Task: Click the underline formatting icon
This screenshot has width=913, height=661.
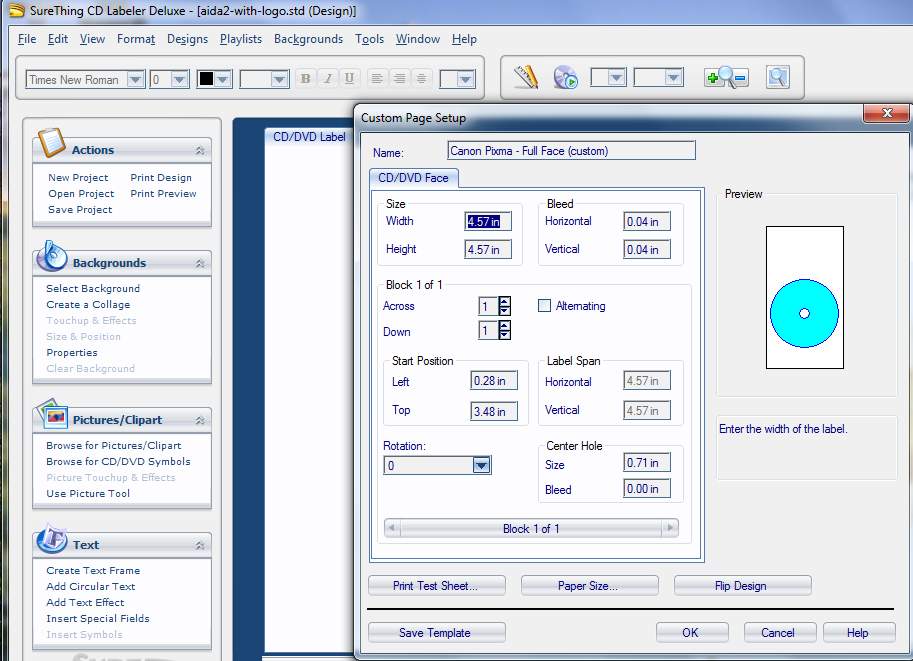Action: pyautogui.click(x=349, y=79)
